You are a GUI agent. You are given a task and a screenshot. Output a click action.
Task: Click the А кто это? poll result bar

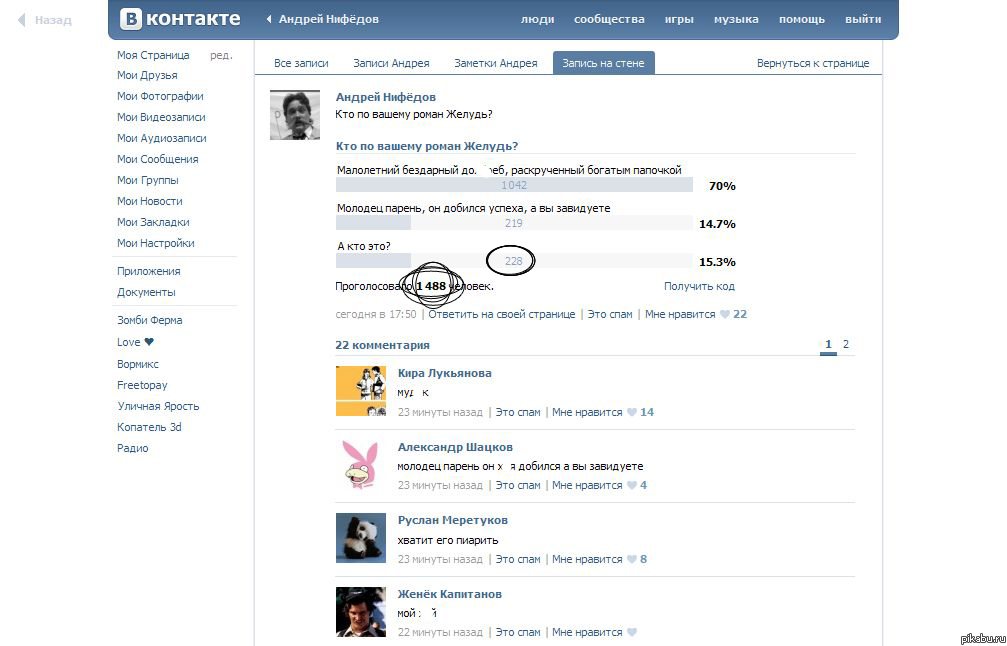(x=514, y=261)
